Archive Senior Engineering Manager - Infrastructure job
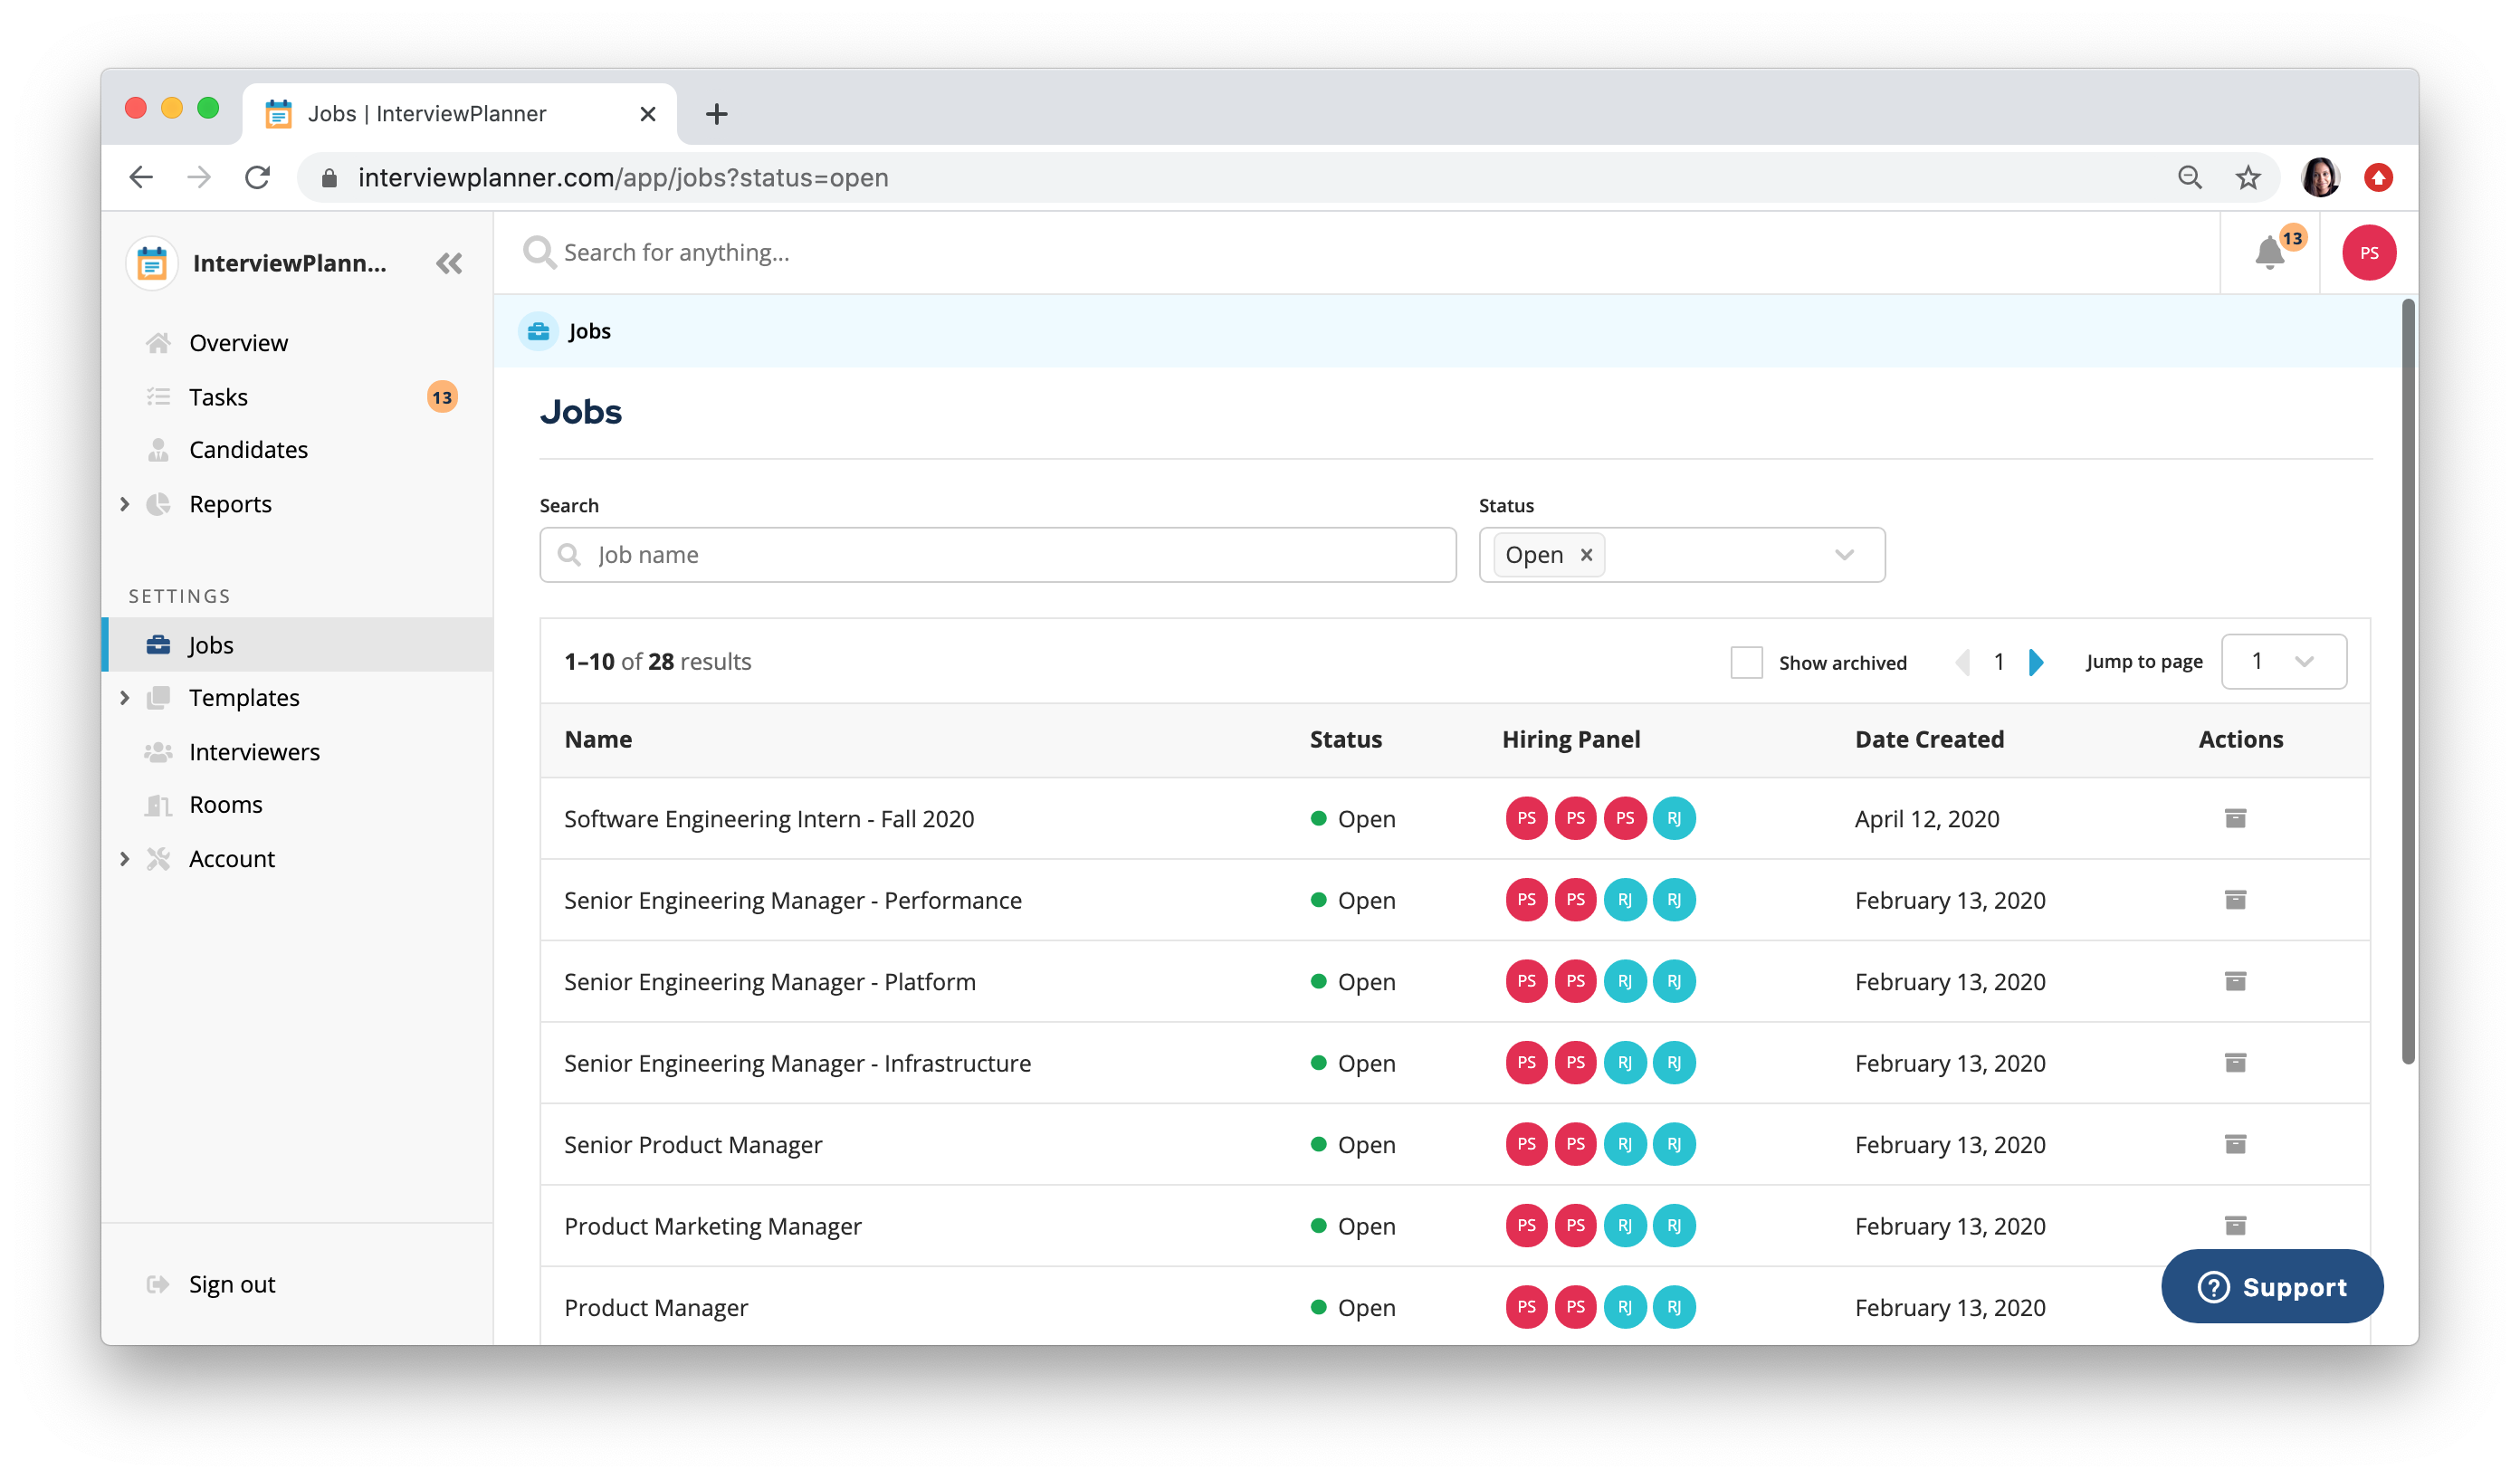 tap(2235, 1062)
